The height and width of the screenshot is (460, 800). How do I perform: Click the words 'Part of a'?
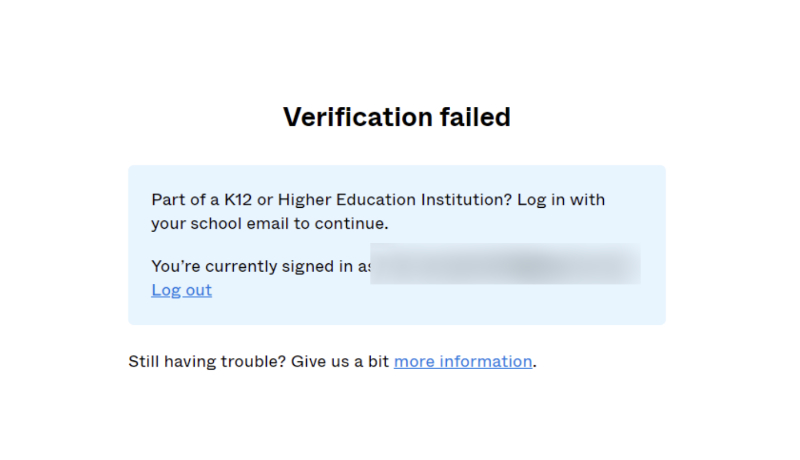pos(182,199)
